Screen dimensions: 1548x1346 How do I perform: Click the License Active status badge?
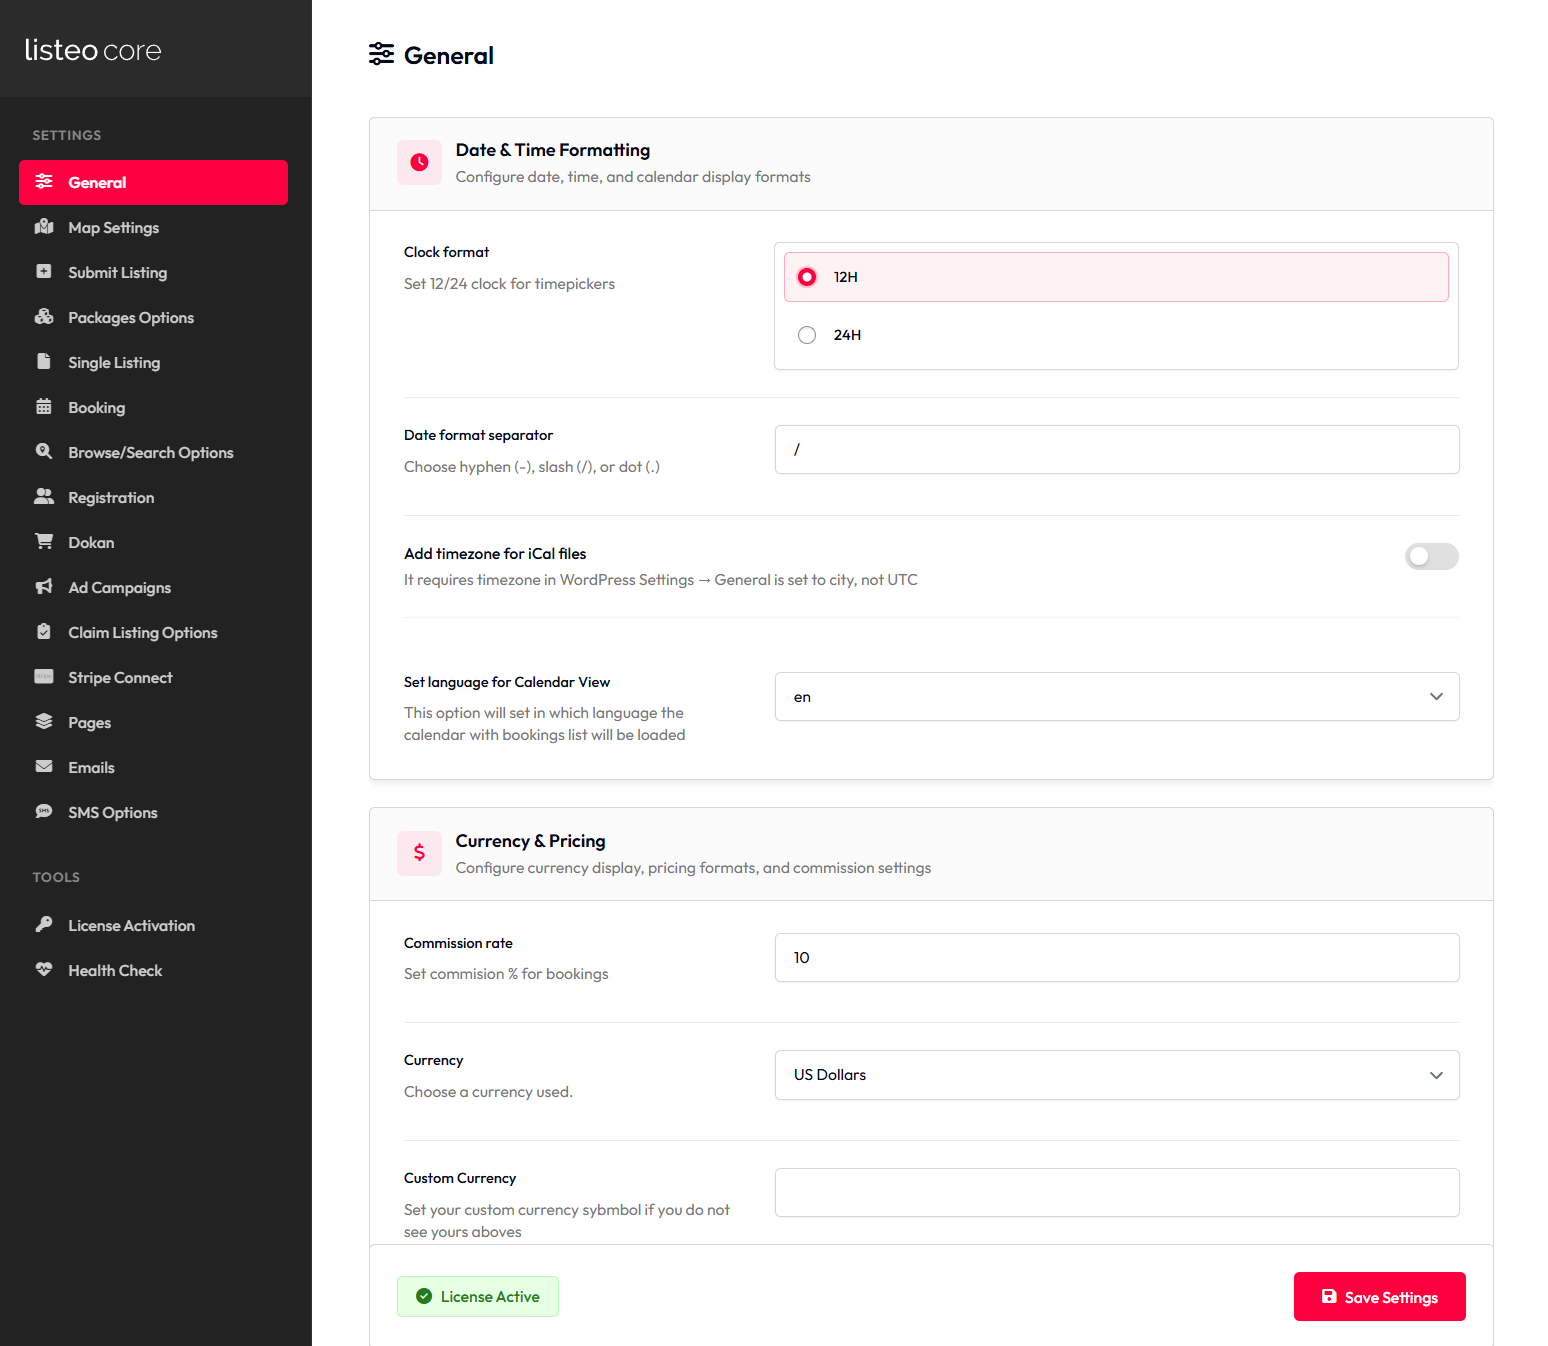(478, 1297)
